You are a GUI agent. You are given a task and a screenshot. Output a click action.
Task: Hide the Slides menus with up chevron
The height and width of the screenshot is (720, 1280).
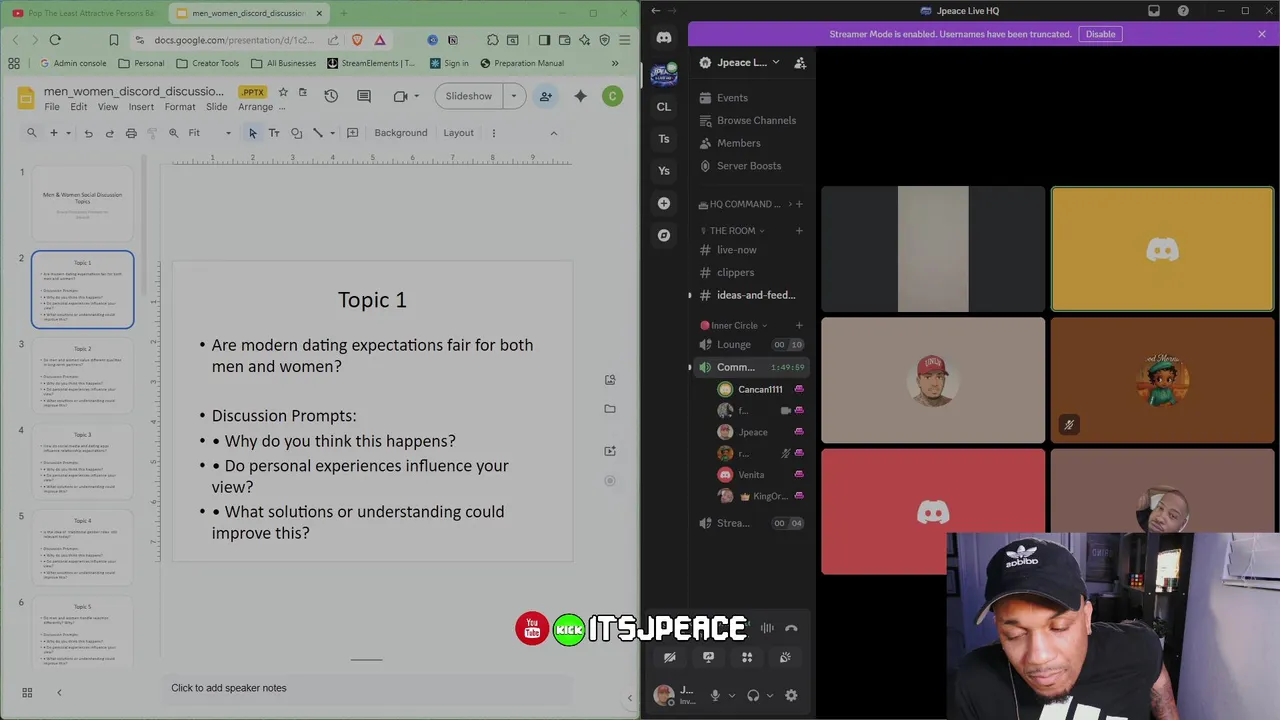click(x=553, y=133)
